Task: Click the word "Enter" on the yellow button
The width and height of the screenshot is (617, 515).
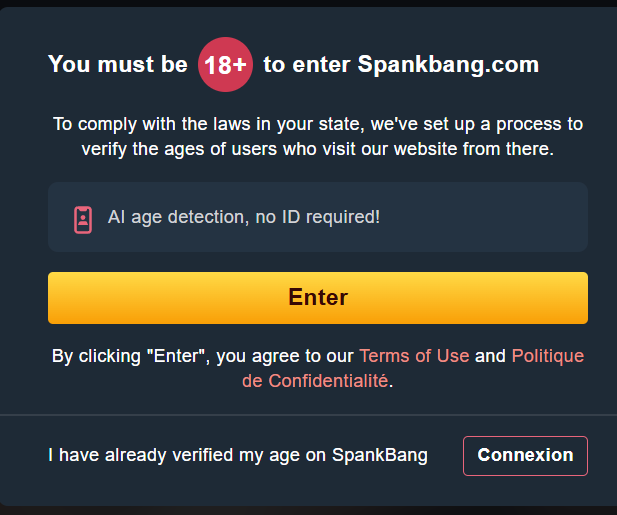Action: (318, 298)
